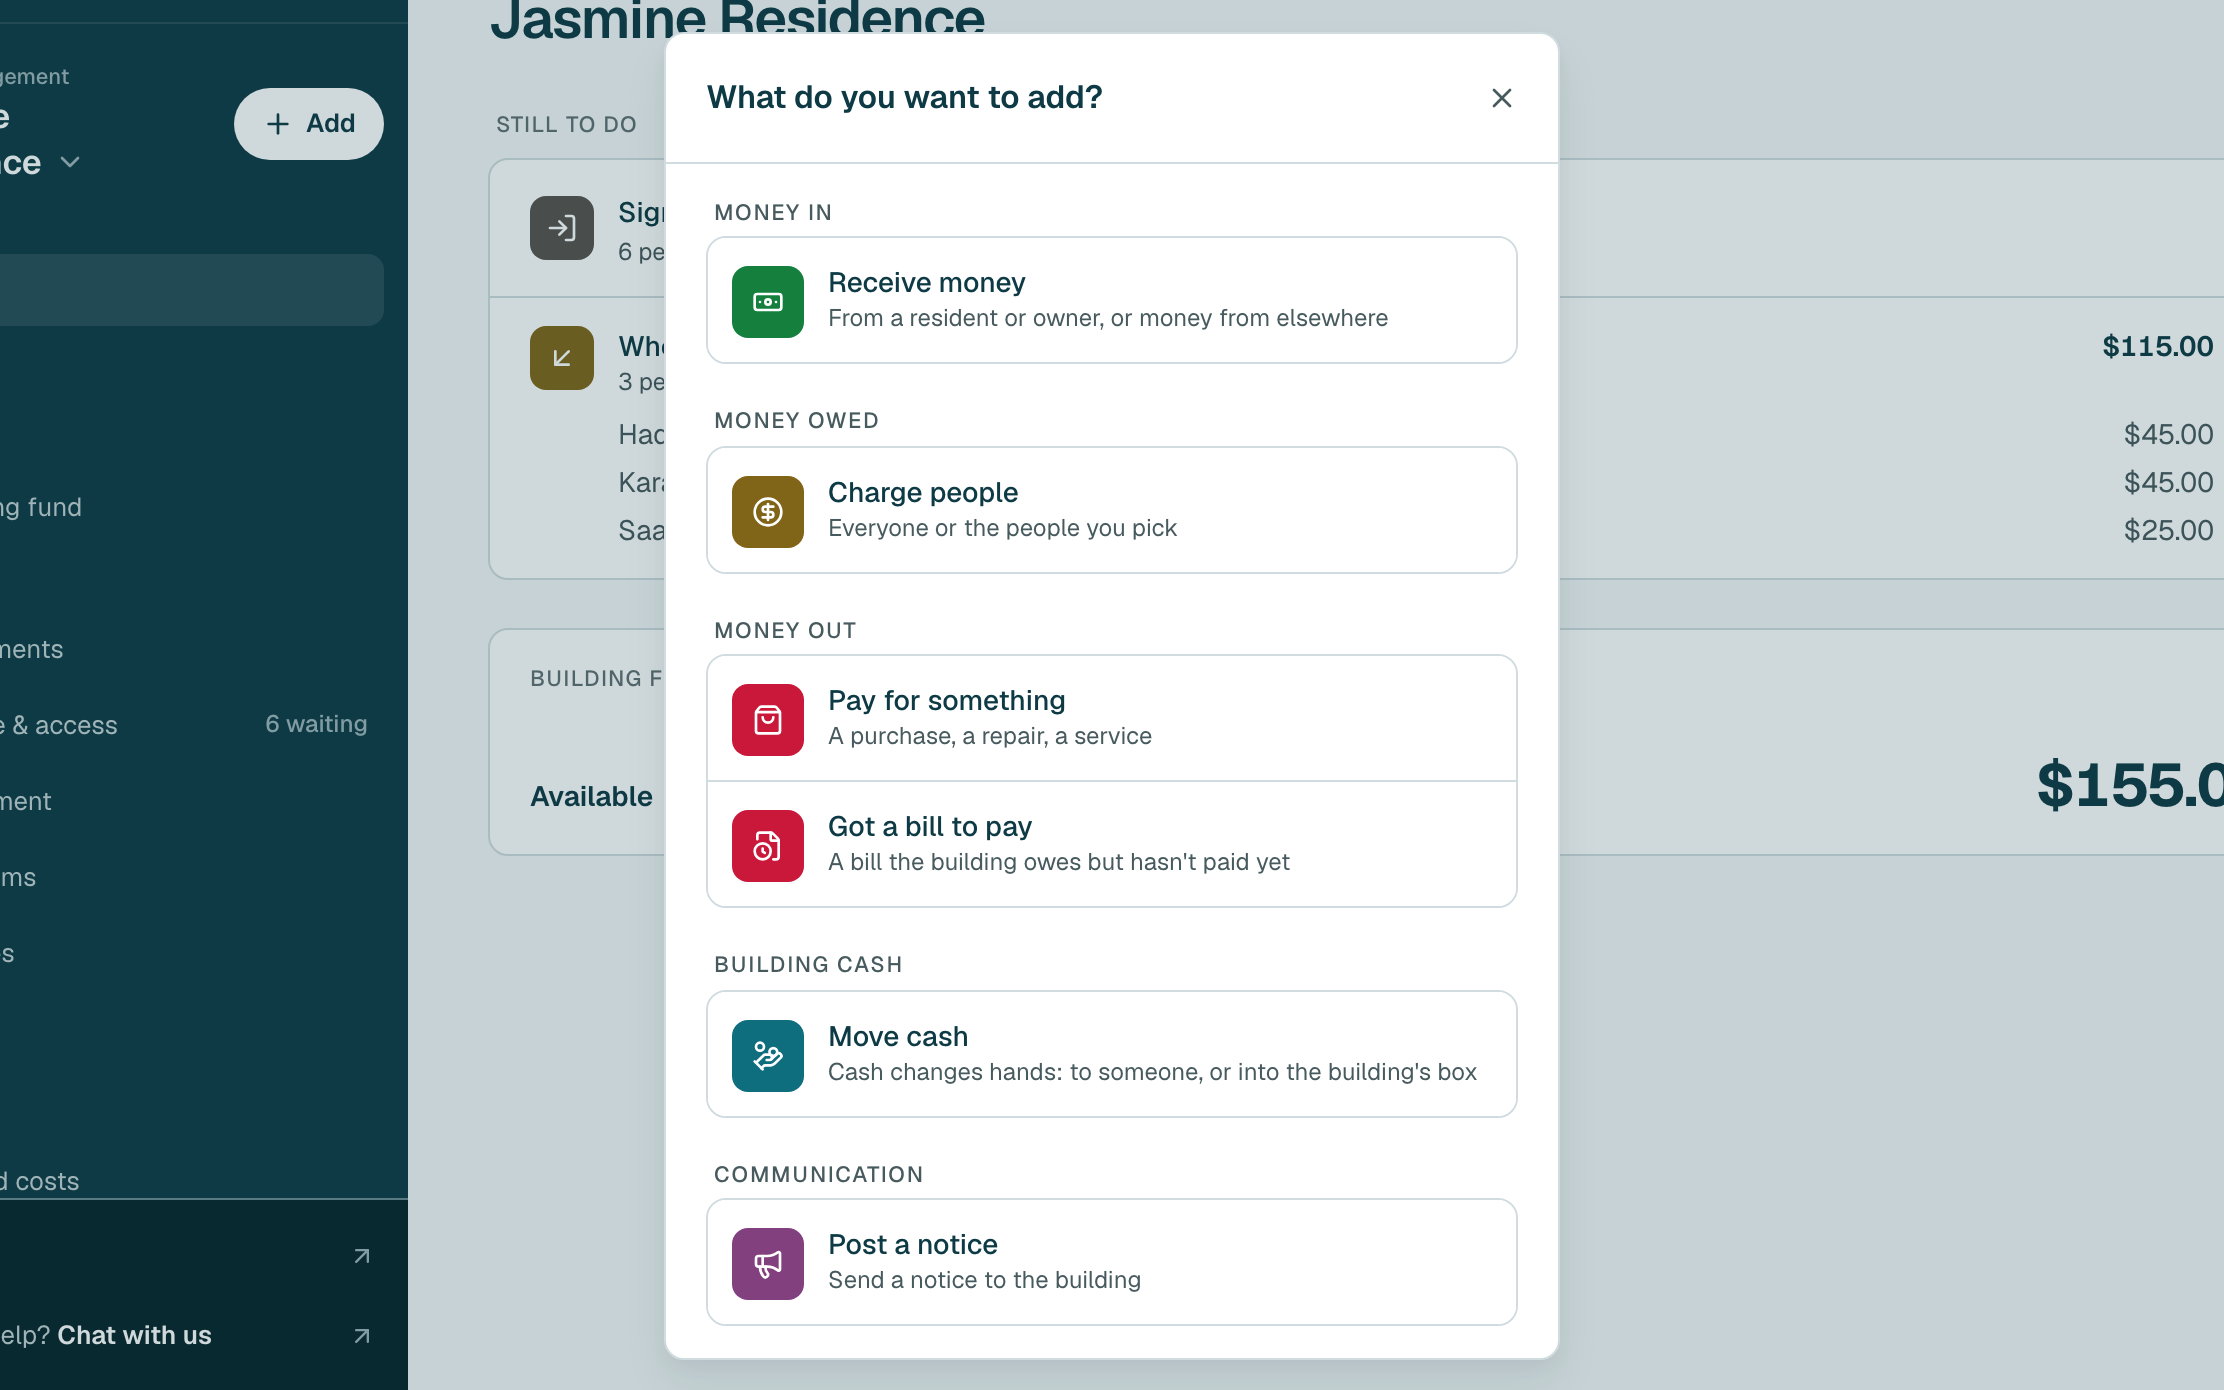Click the Jasmine Residence page title
Viewport: 2224px width, 1390px height.
737,20
